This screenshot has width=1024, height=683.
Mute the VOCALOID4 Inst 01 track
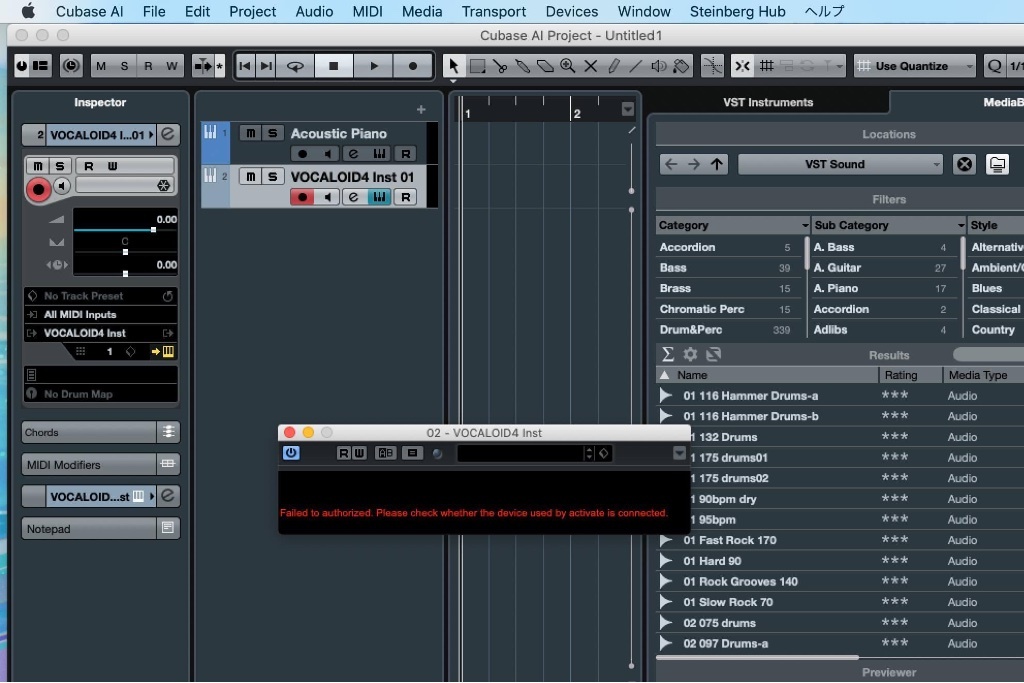(x=251, y=176)
